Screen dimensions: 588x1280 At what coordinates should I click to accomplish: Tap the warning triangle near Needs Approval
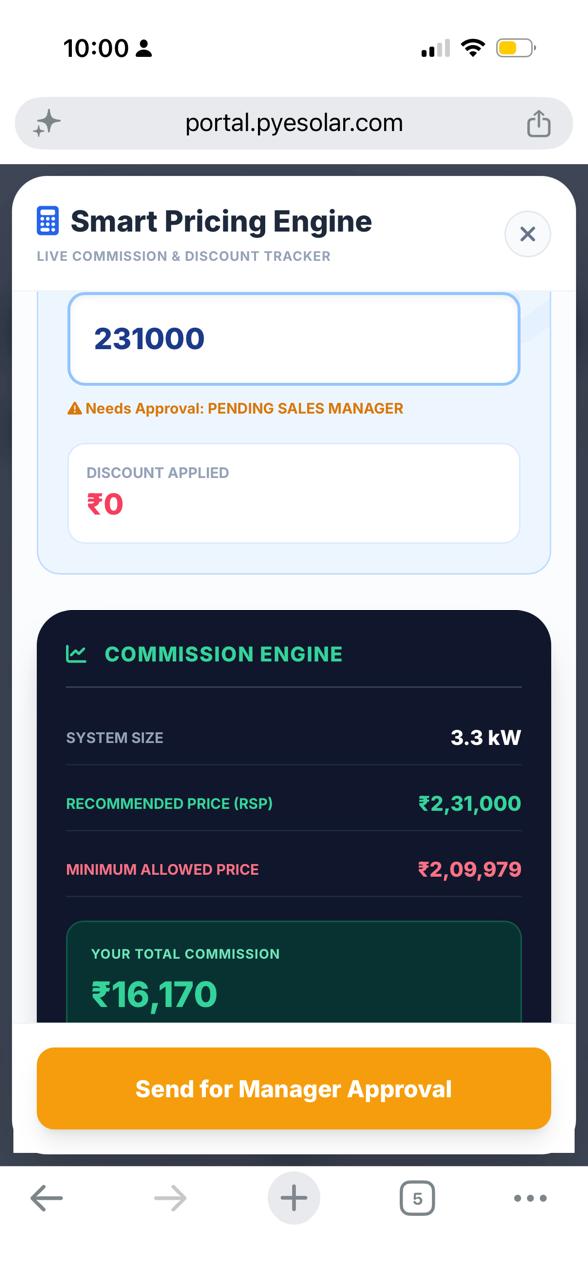tap(75, 408)
